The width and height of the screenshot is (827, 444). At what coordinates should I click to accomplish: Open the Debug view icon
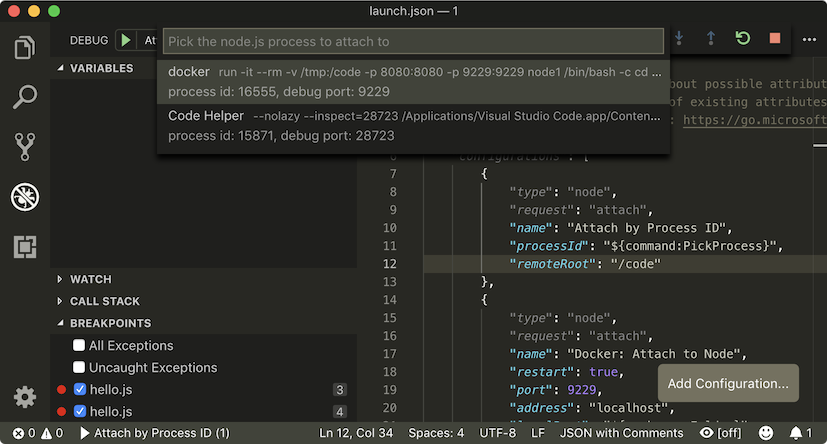coord(25,197)
